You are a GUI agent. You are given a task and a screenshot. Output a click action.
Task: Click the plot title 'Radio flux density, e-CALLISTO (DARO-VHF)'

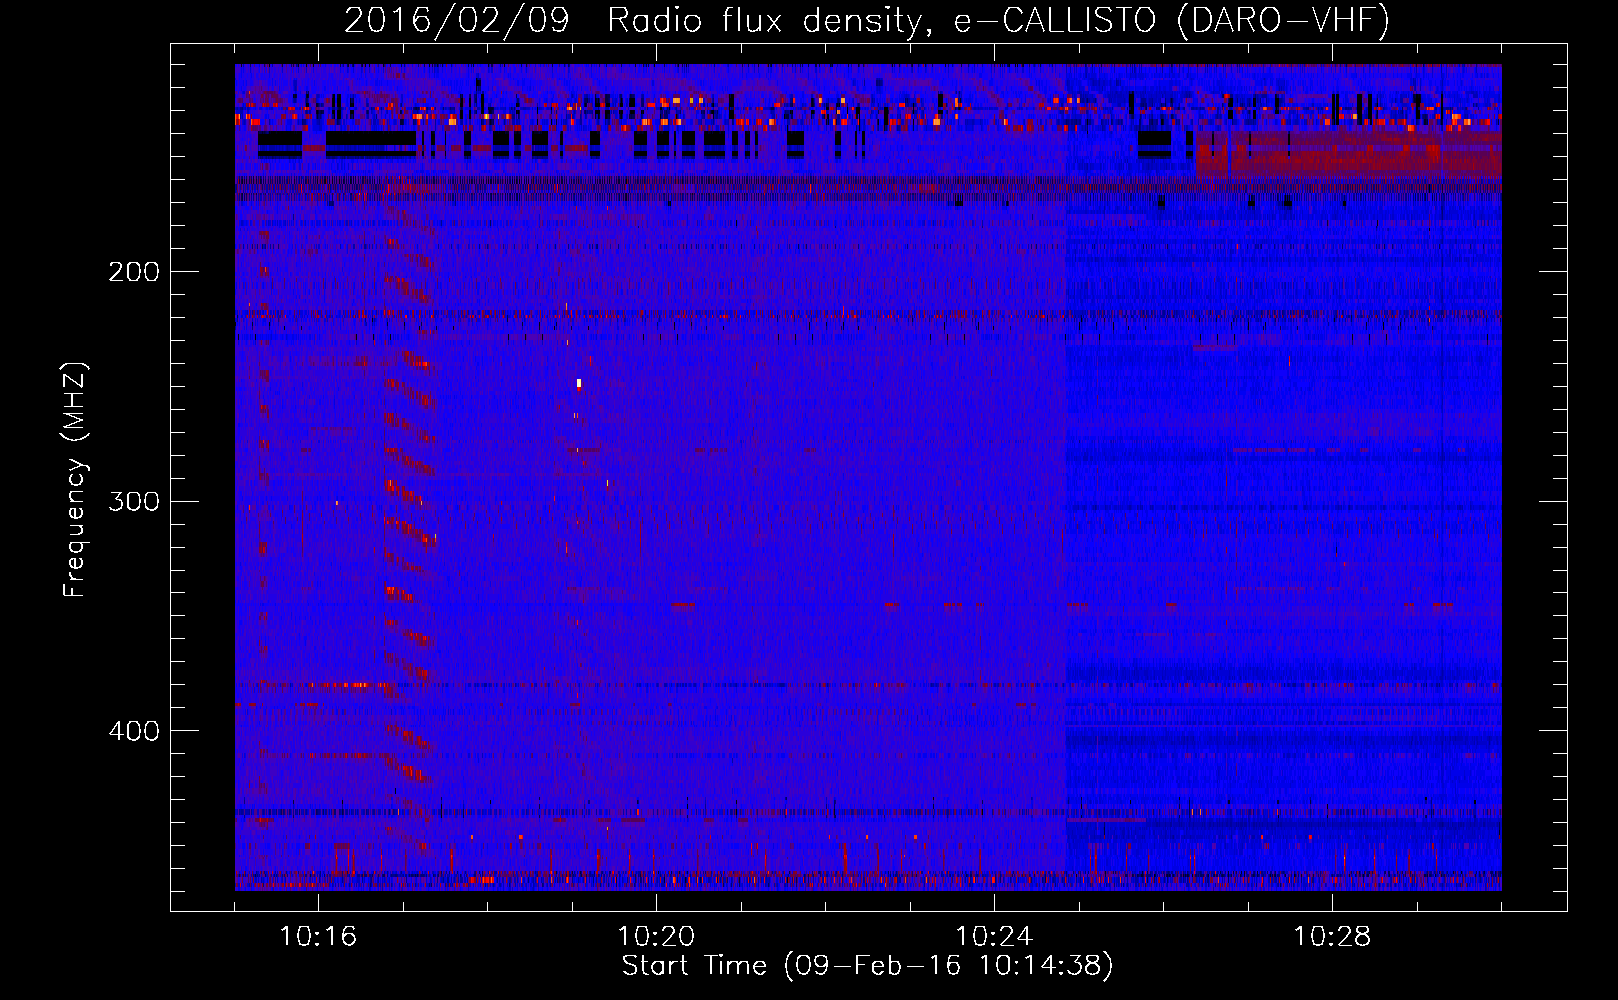998,21
